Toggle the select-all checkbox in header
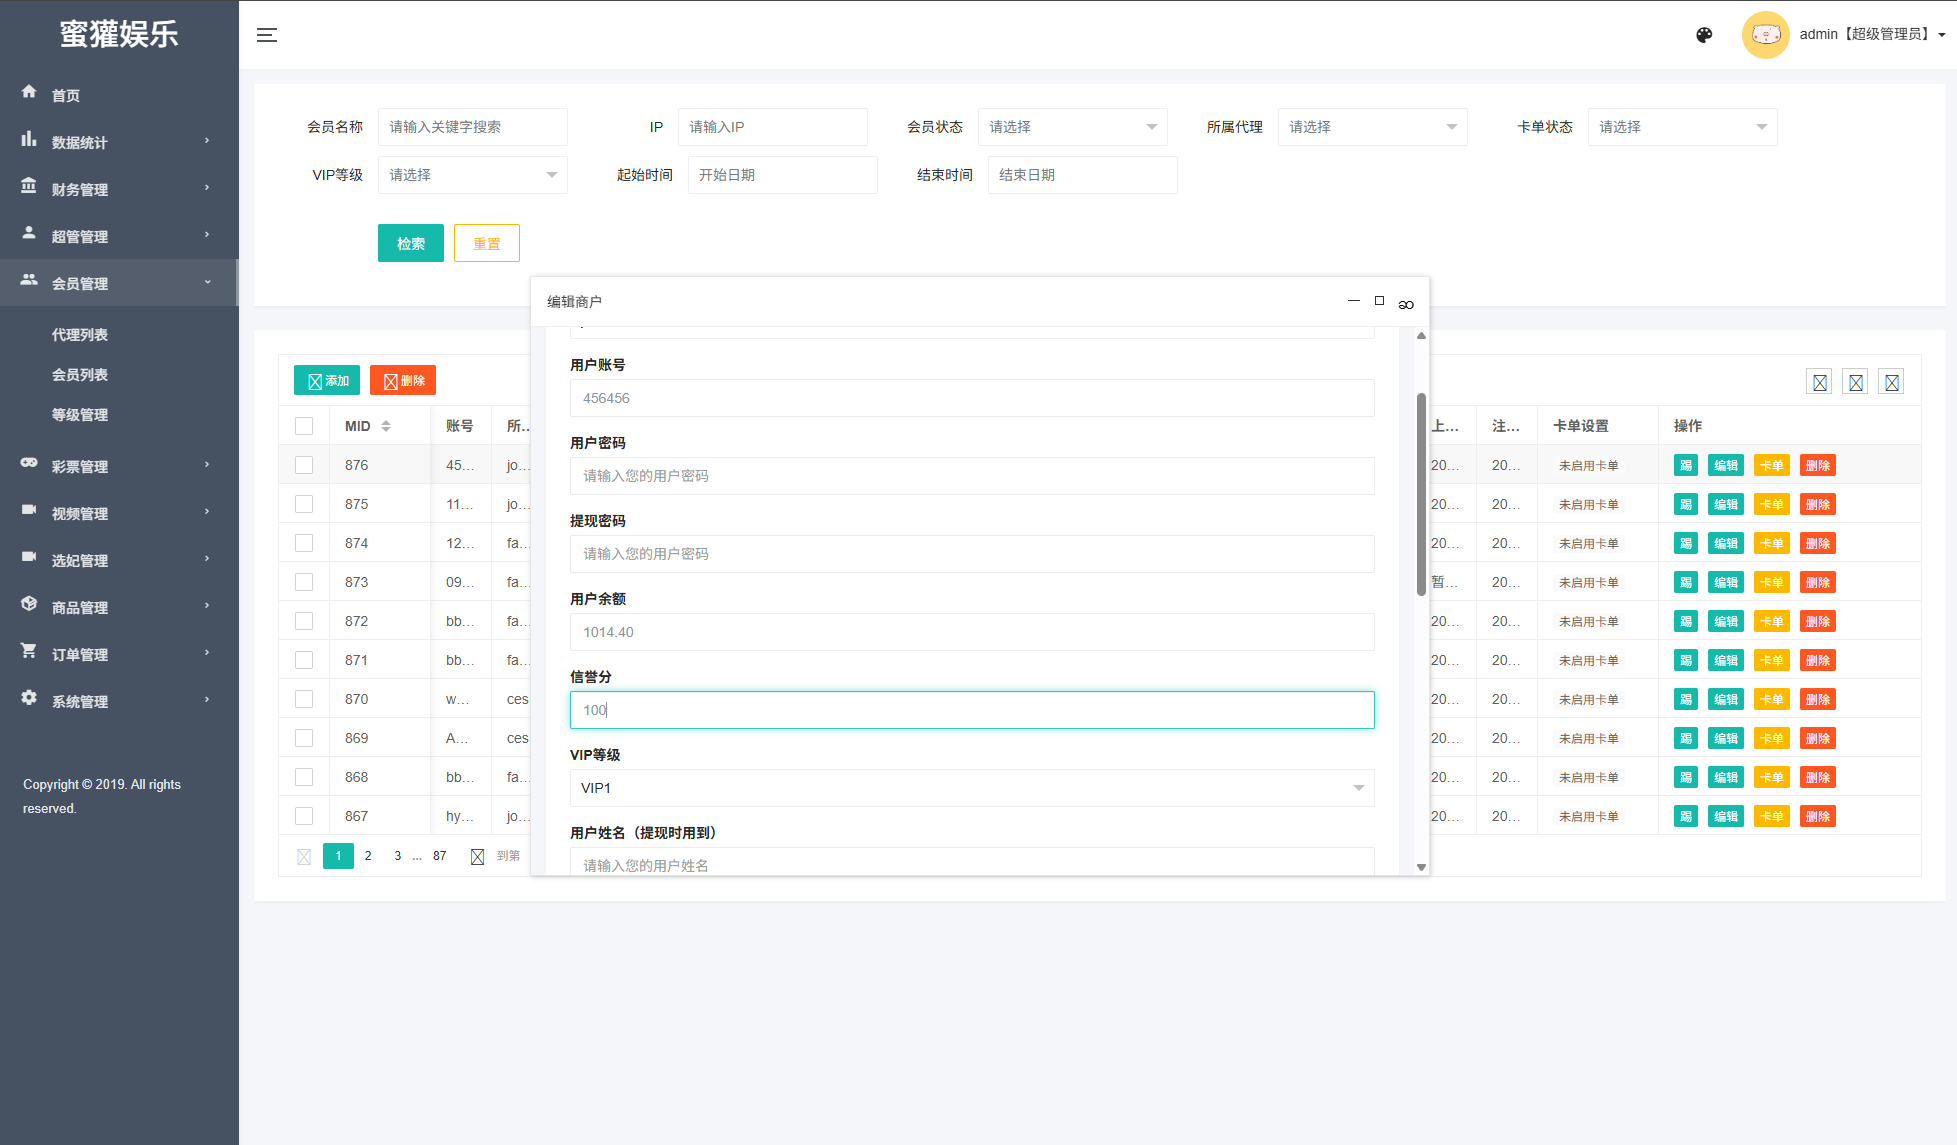The width and height of the screenshot is (1957, 1145). tap(304, 426)
